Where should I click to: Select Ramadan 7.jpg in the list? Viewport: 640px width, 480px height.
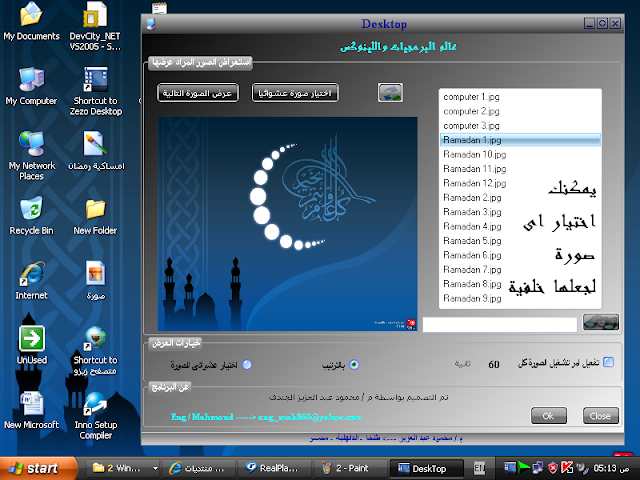(520, 270)
